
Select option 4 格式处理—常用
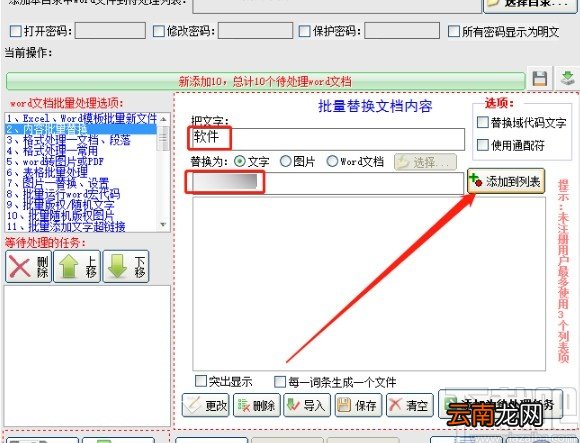[81, 151]
